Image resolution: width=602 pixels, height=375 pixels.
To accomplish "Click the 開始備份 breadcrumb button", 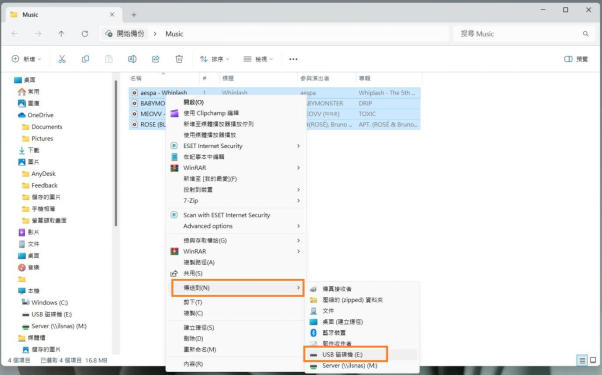I will tap(125, 34).
